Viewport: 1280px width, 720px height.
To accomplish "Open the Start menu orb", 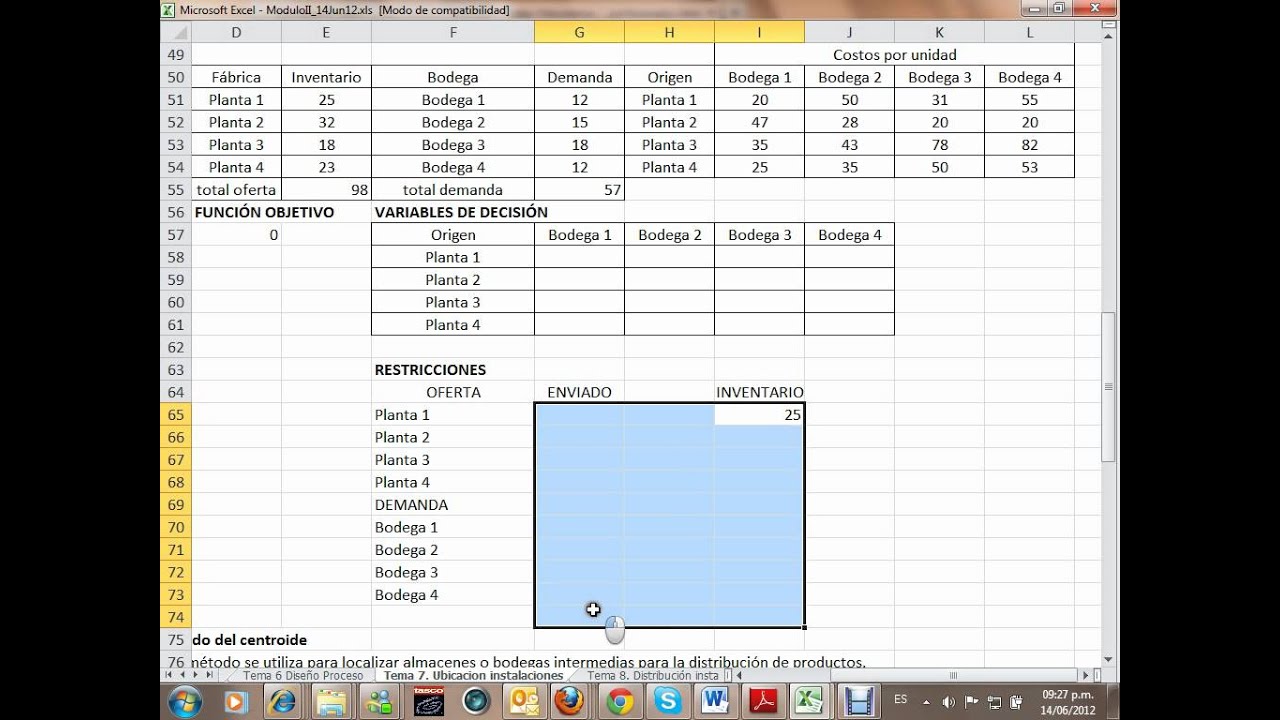I will tap(185, 702).
